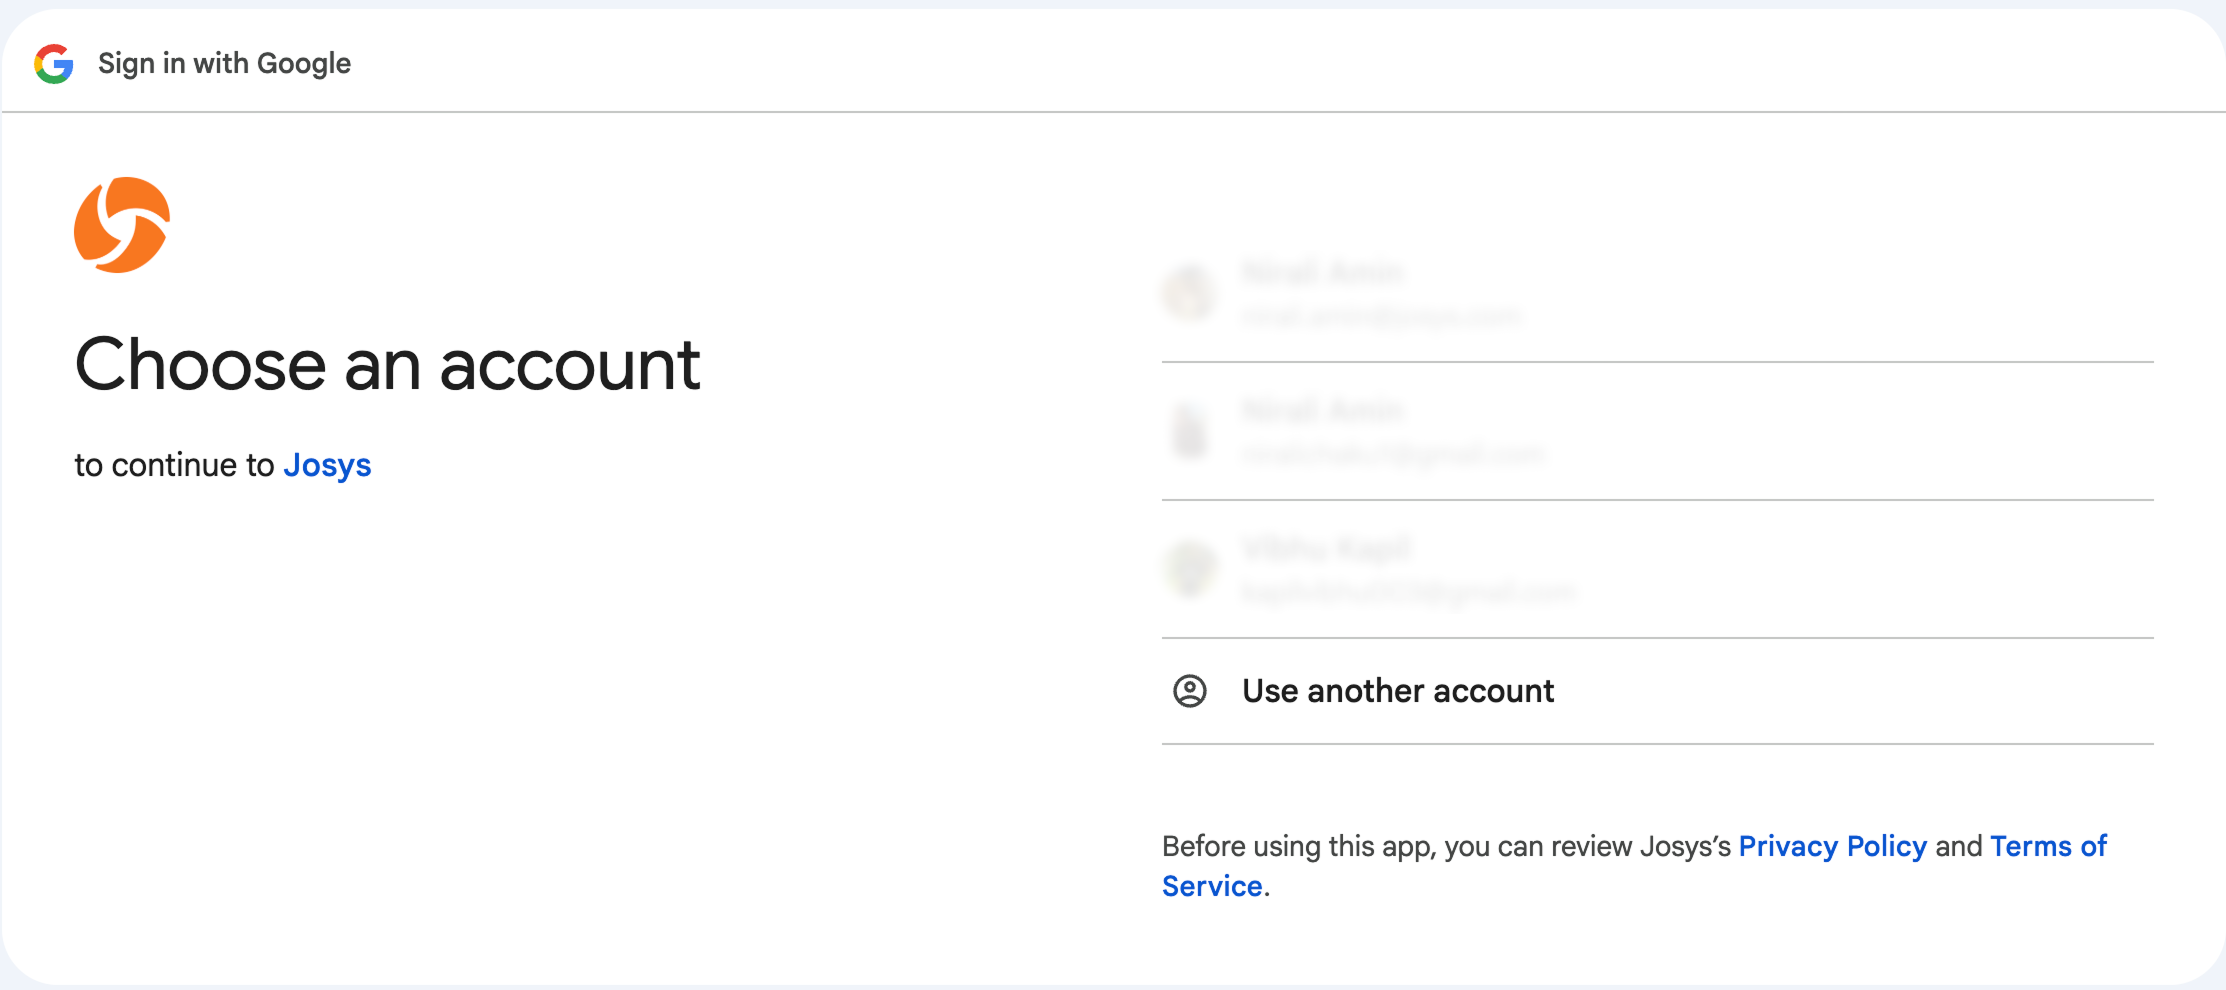Viewport: 2226px width, 990px height.
Task: Click the person icon beside "Use another account"
Action: [x=1189, y=691]
